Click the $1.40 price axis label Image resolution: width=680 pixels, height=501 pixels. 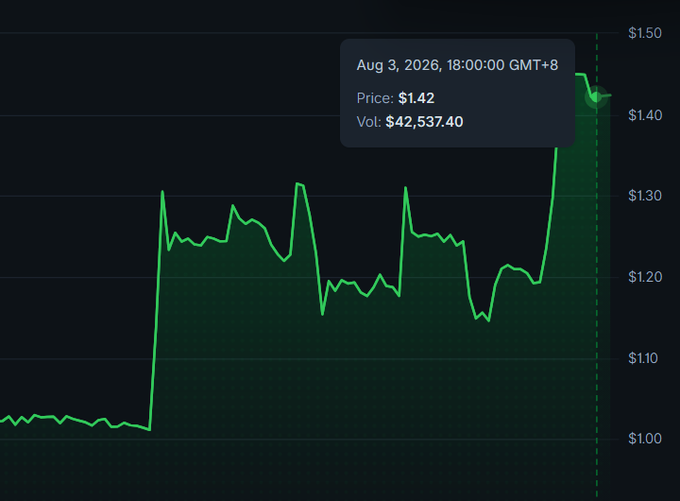pos(645,115)
